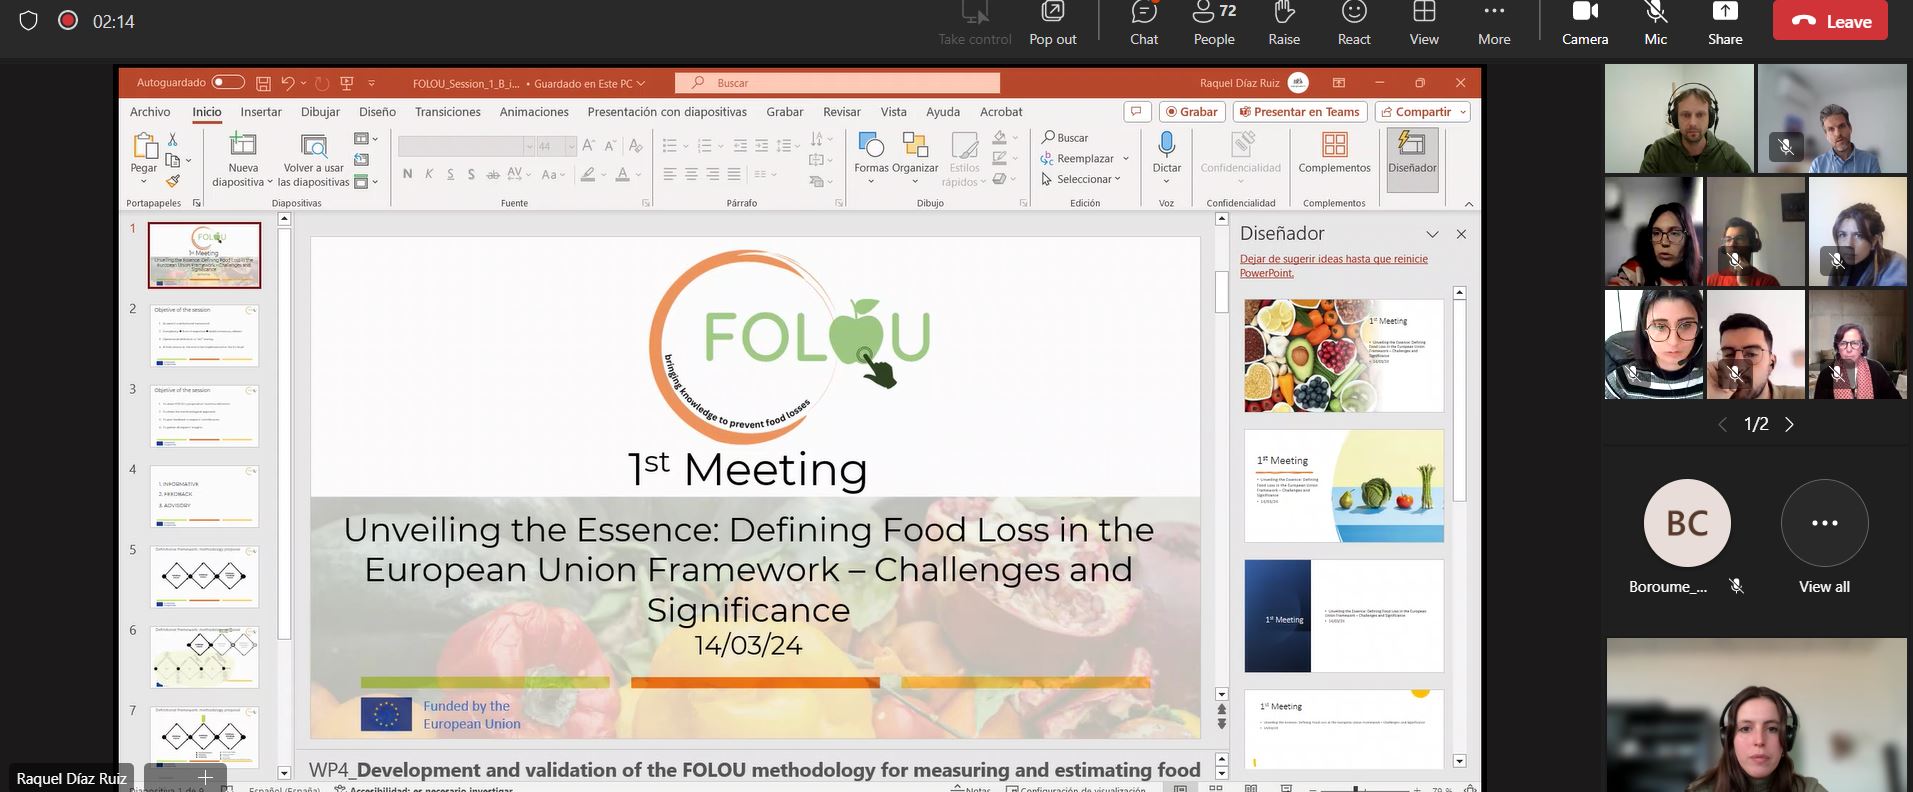
Task: Select slide 2 thumbnail in the panel
Action: (x=205, y=336)
